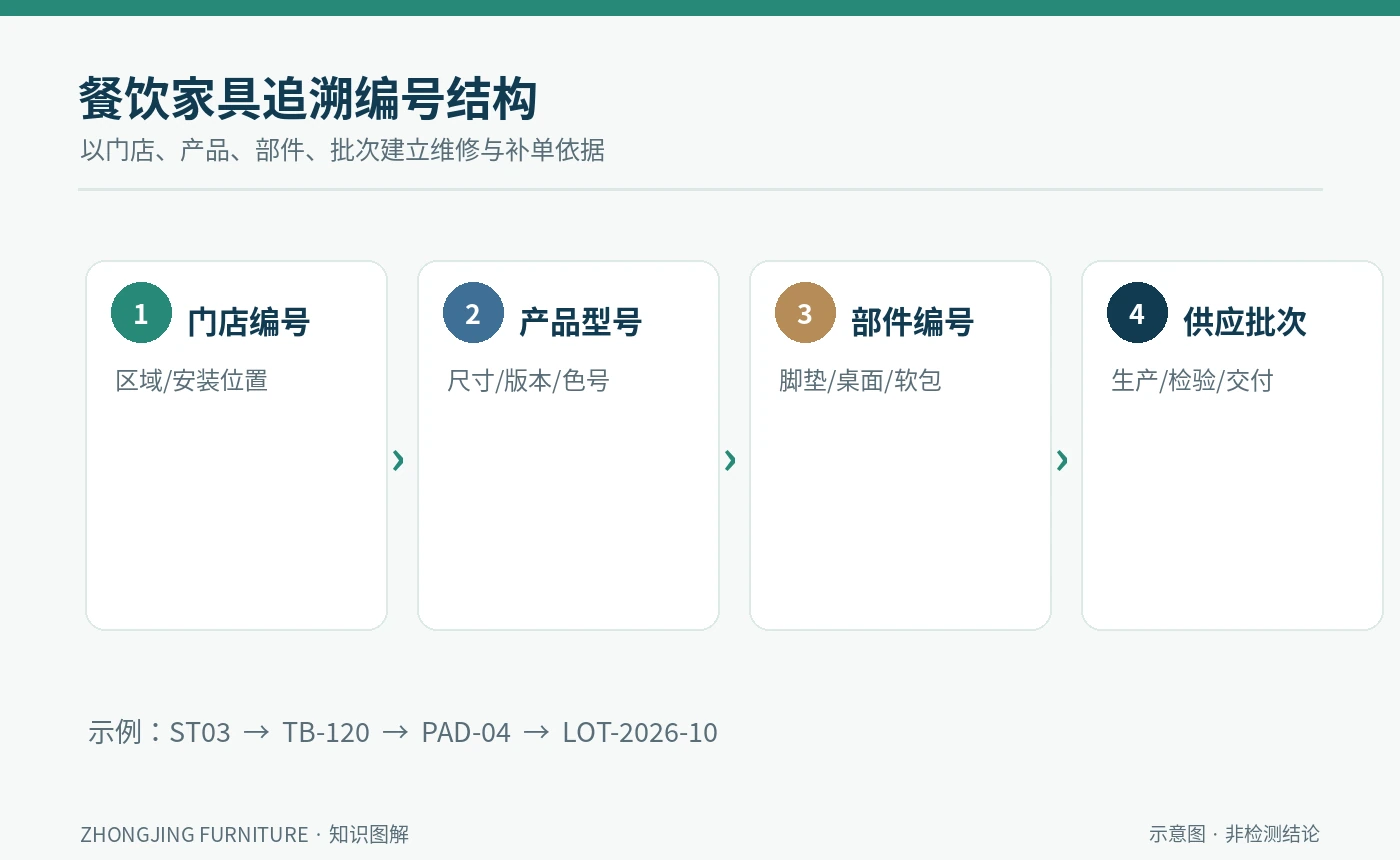Click the tan number 3 circle badge
Screen dimensions: 1400x860
click(x=805, y=313)
